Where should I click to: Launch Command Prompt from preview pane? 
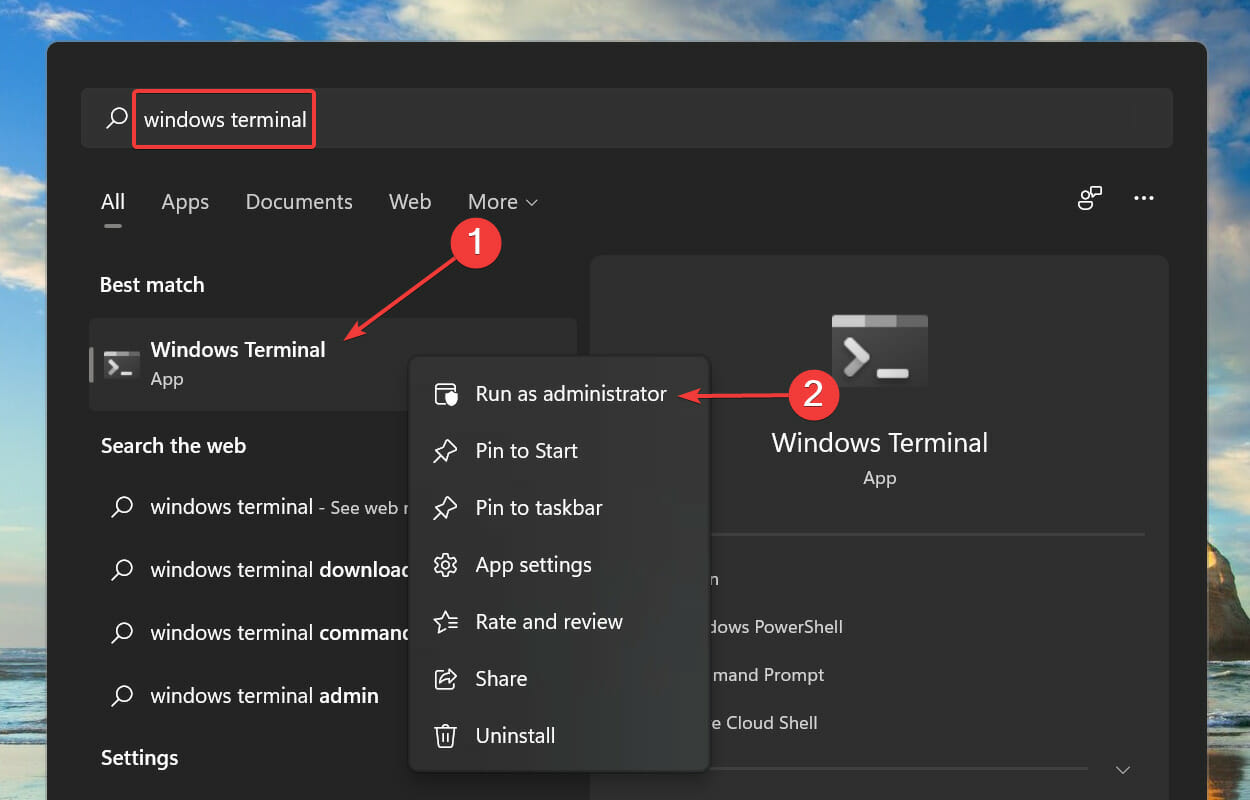pos(768,675)
